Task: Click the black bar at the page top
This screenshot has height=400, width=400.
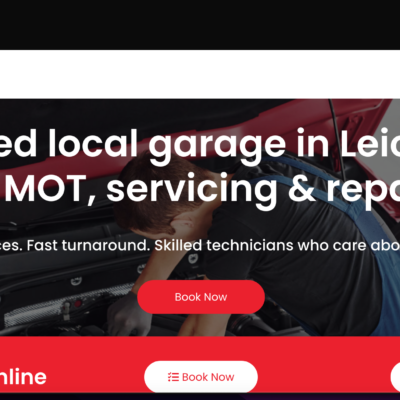Action: click(200, 25)
